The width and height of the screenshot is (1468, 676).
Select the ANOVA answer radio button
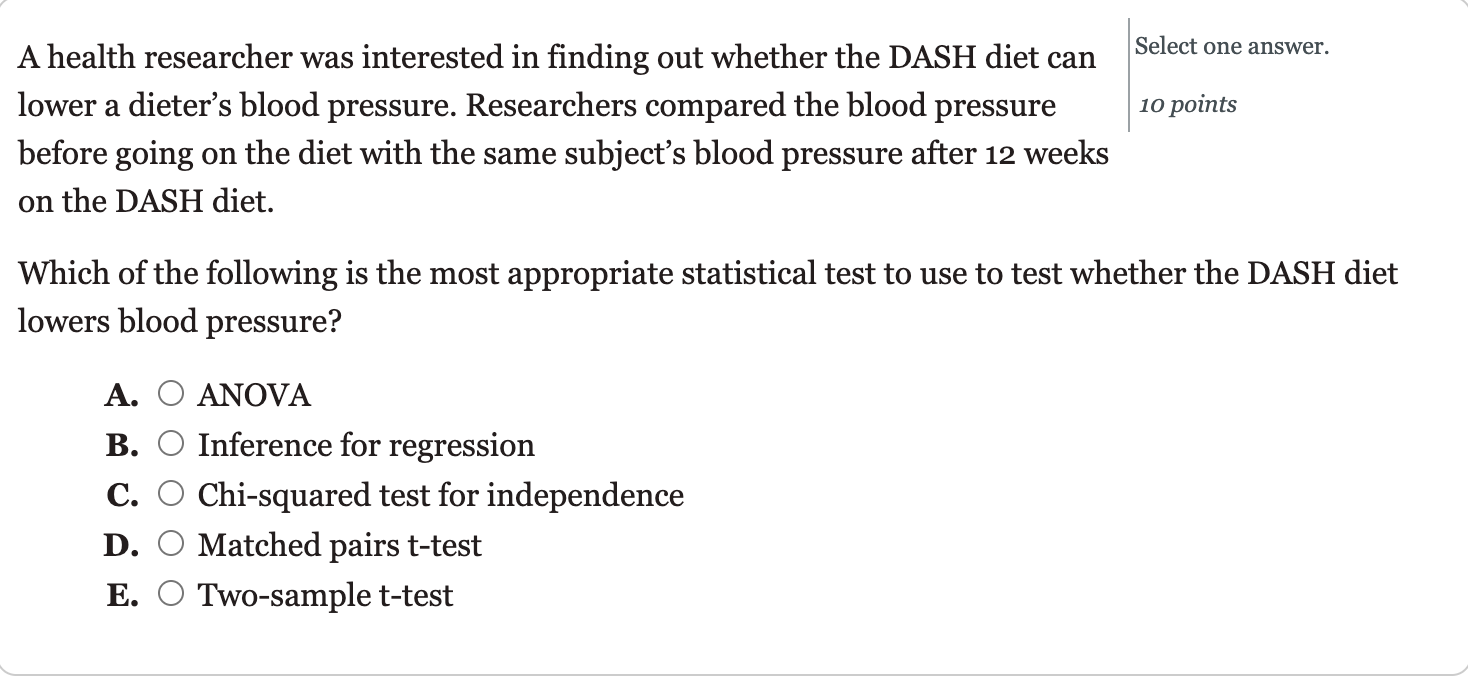pyautogui.click(x=171, y=394)
